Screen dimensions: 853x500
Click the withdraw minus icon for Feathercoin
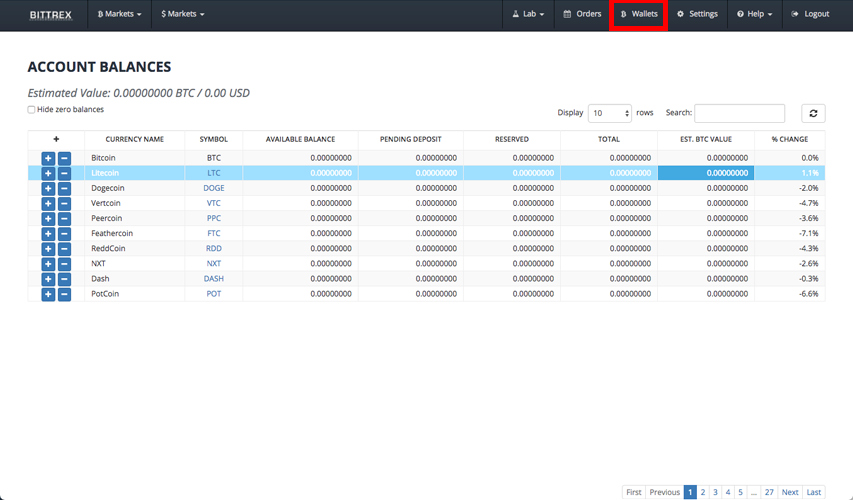pyautogui.click(x=64, y=234)
